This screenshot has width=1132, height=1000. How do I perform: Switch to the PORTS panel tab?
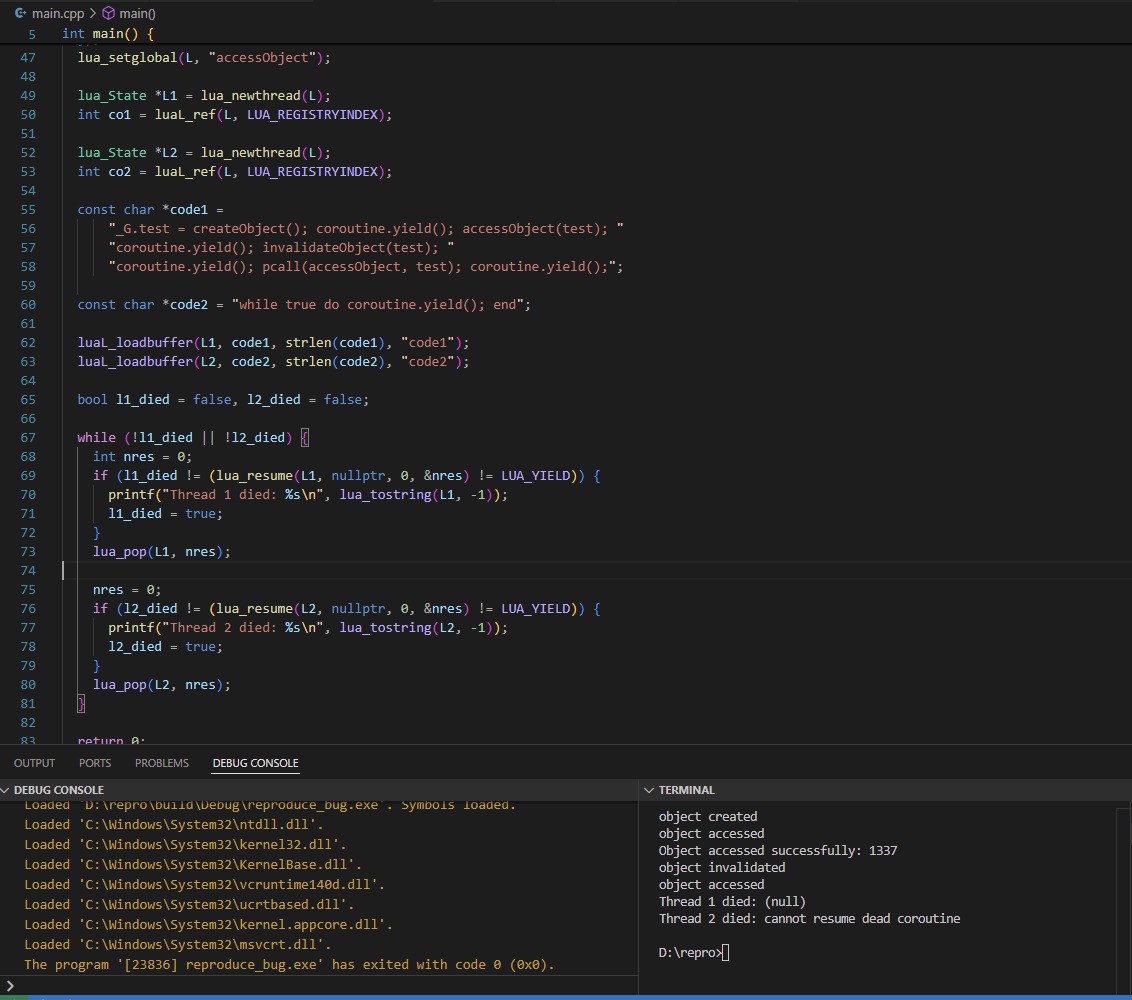coord(95,763)
